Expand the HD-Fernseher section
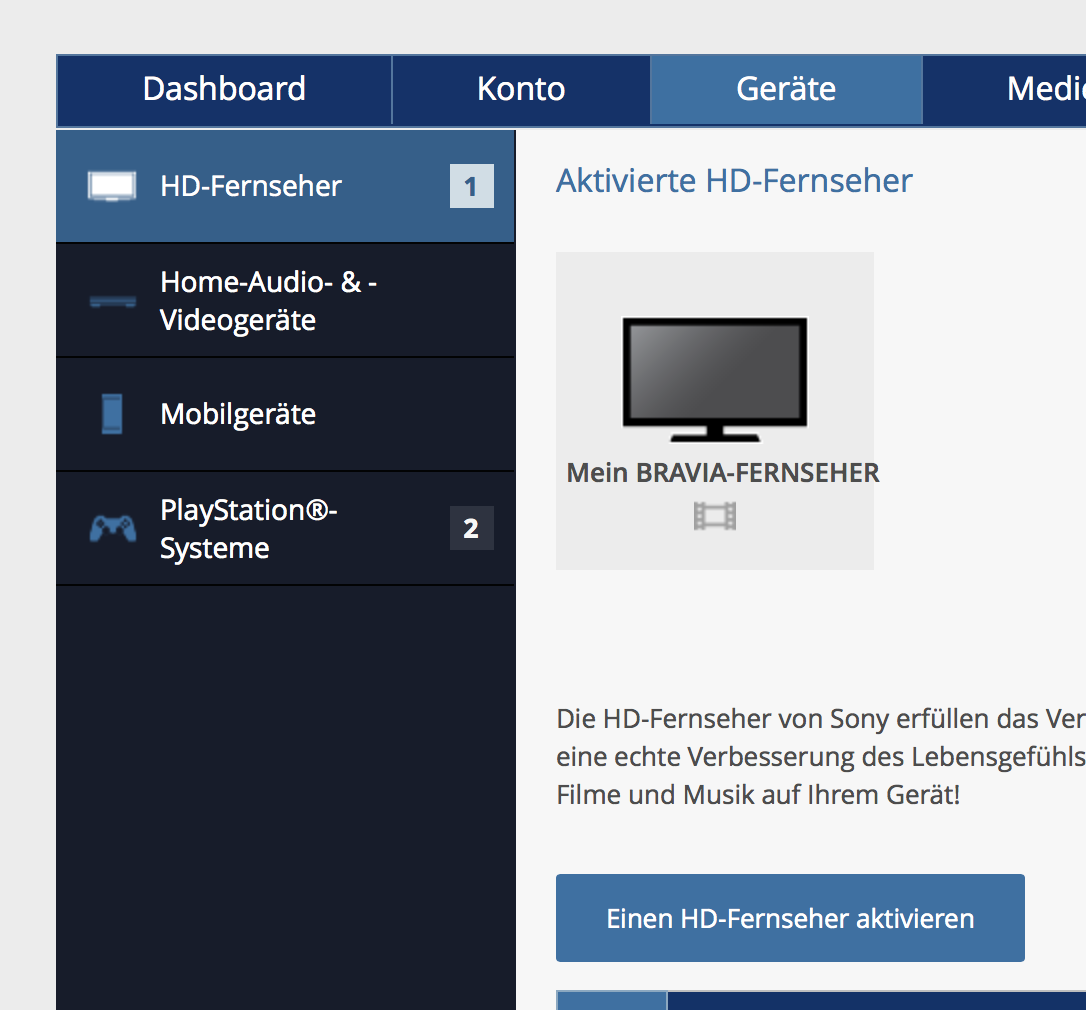 pos(250,185)
